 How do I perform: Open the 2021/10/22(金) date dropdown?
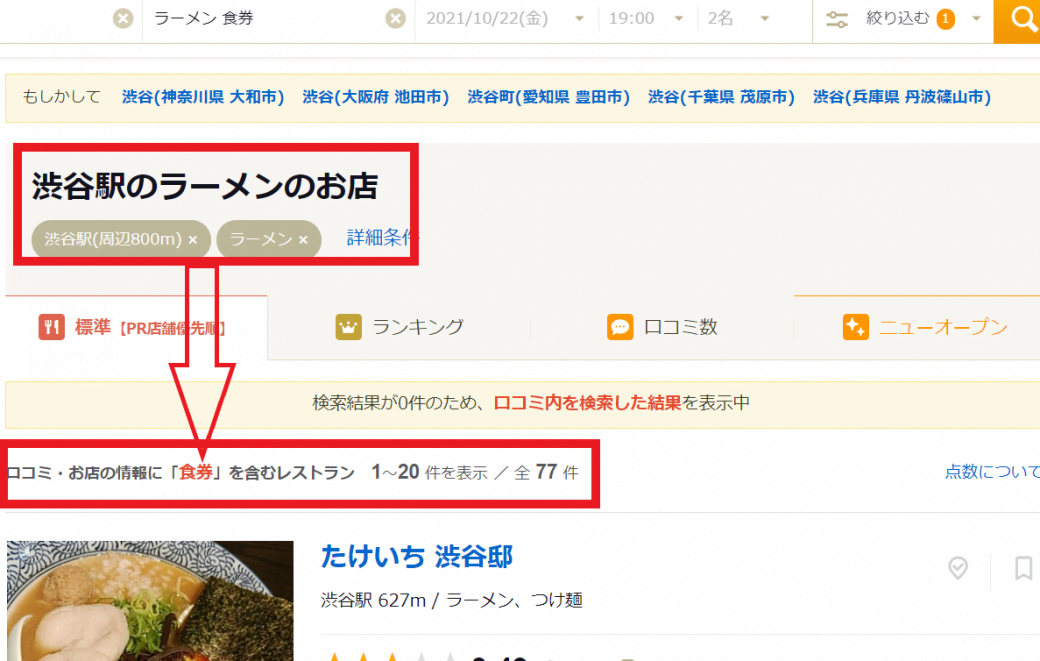click(505, 19)
